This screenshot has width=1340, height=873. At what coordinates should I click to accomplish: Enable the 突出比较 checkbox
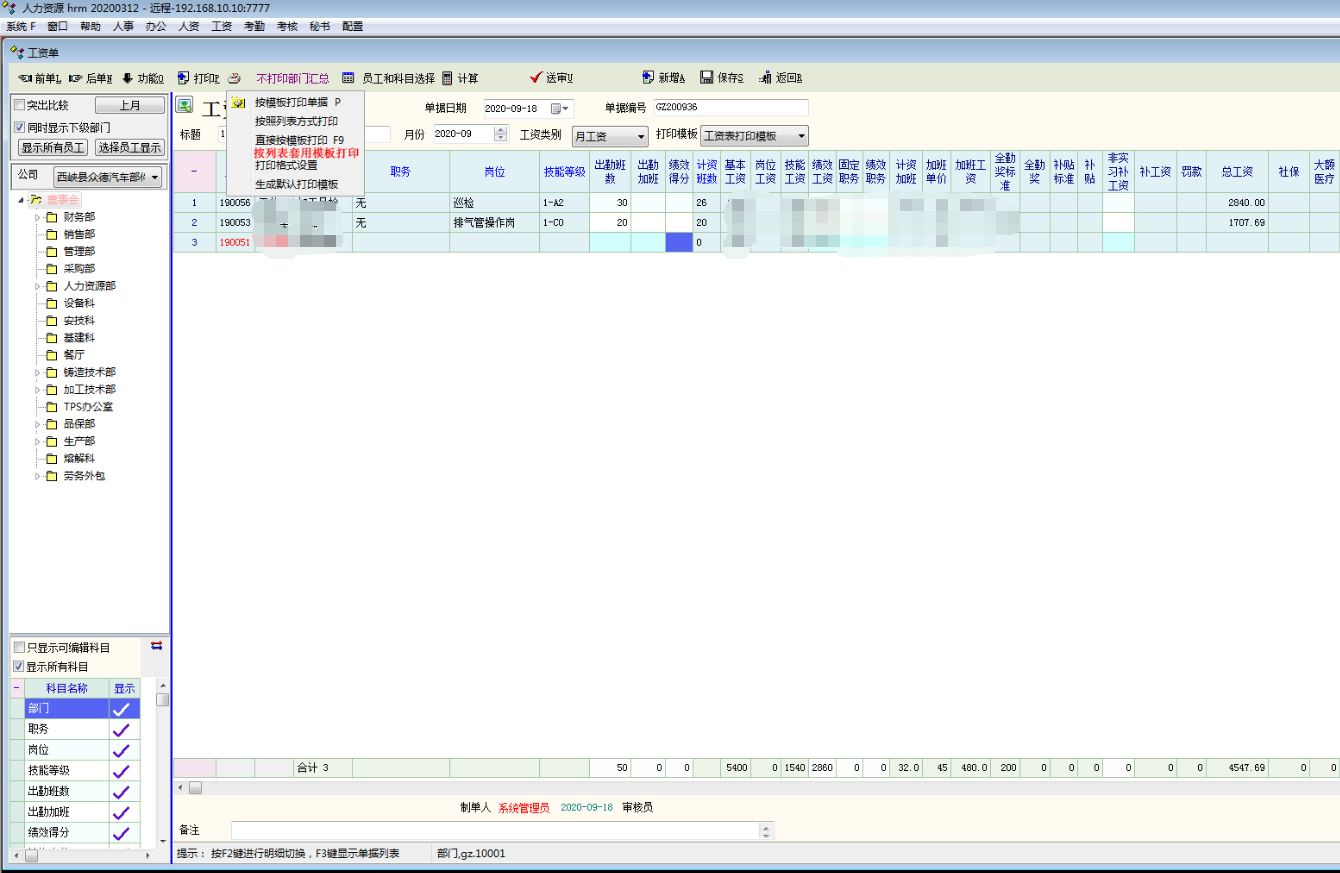(x=19, y=105)
